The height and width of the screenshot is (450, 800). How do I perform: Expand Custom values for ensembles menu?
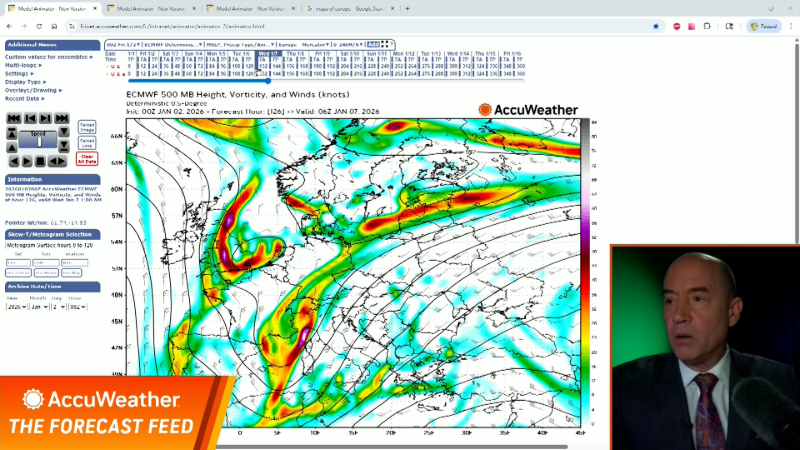click(x=44, y=57)
